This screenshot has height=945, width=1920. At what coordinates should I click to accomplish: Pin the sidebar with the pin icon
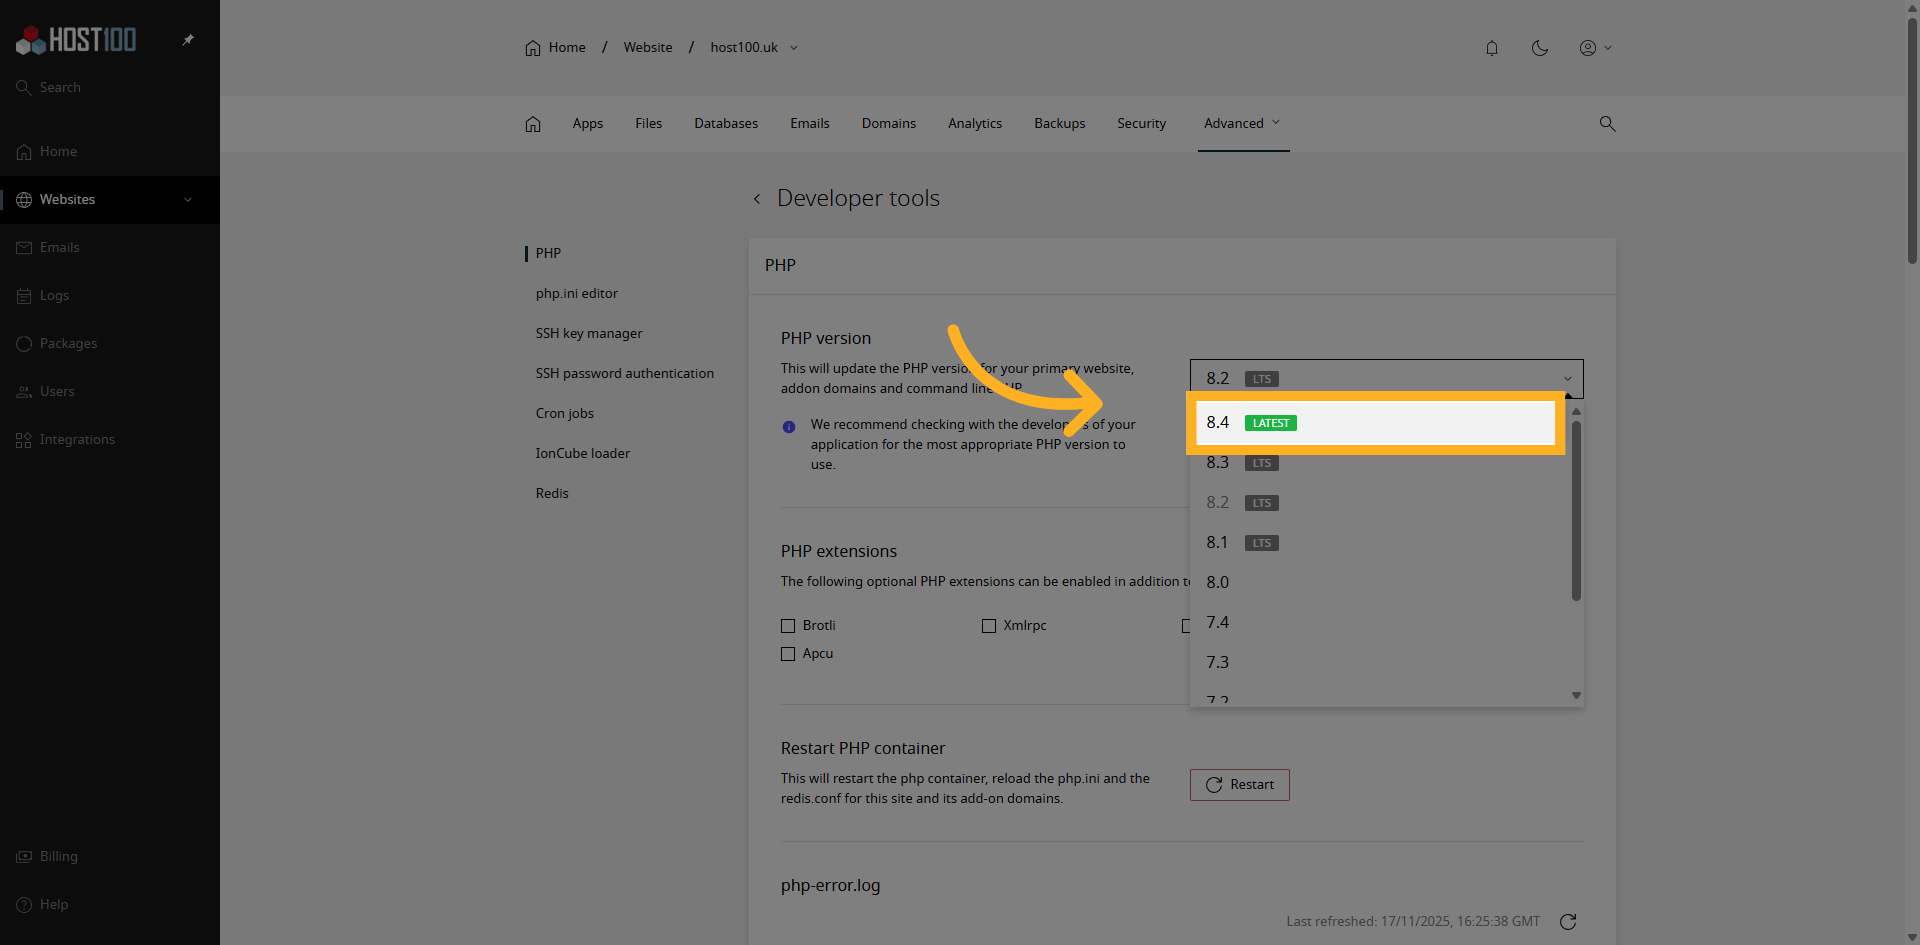pos(188,40)
